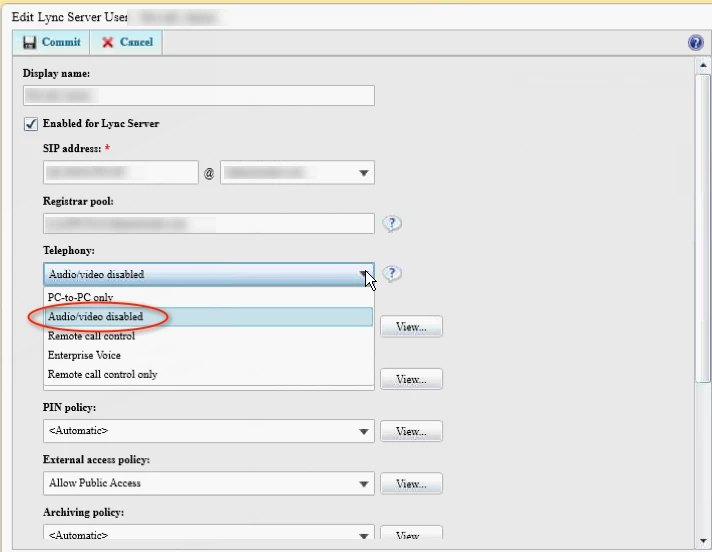Viewport: 712px width, 552px height.
Task: Click the Cancel button label
Action: tap(136, 42)
